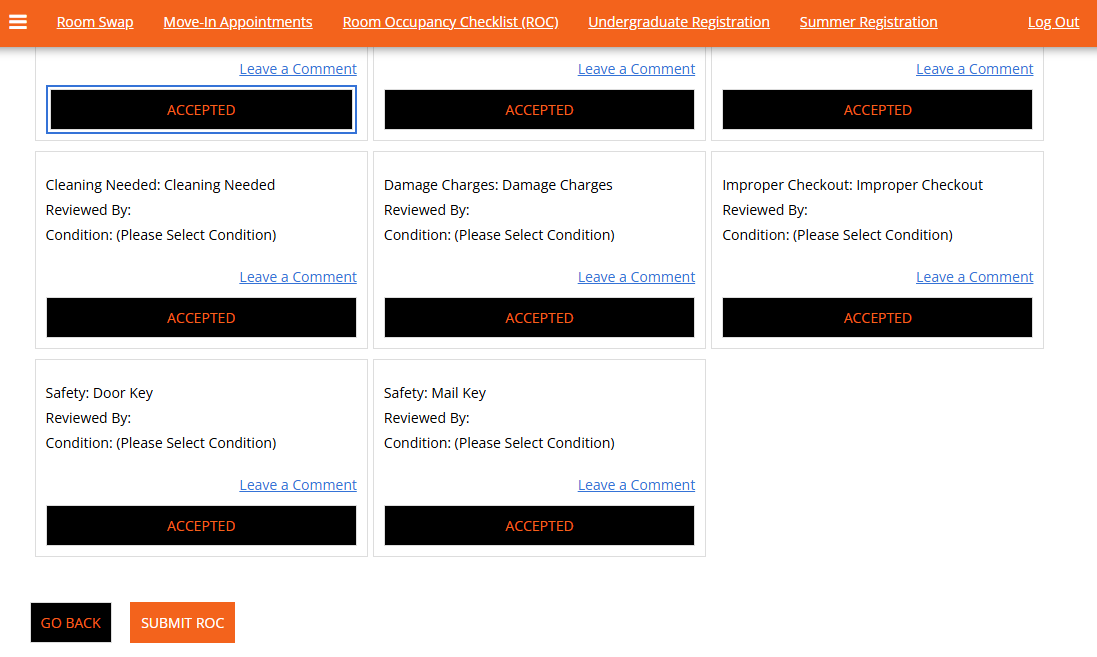Click the Log Out link
Image resolution: width=1097 pixels, height=657 pixels.
(1053, 22)
